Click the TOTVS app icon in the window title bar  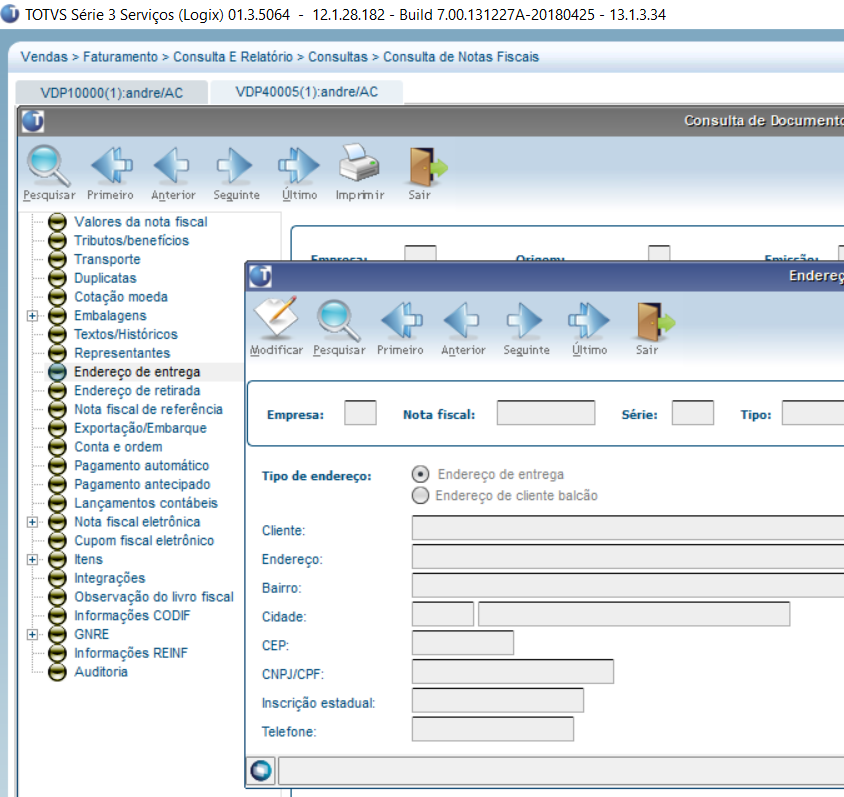(10, 14)
